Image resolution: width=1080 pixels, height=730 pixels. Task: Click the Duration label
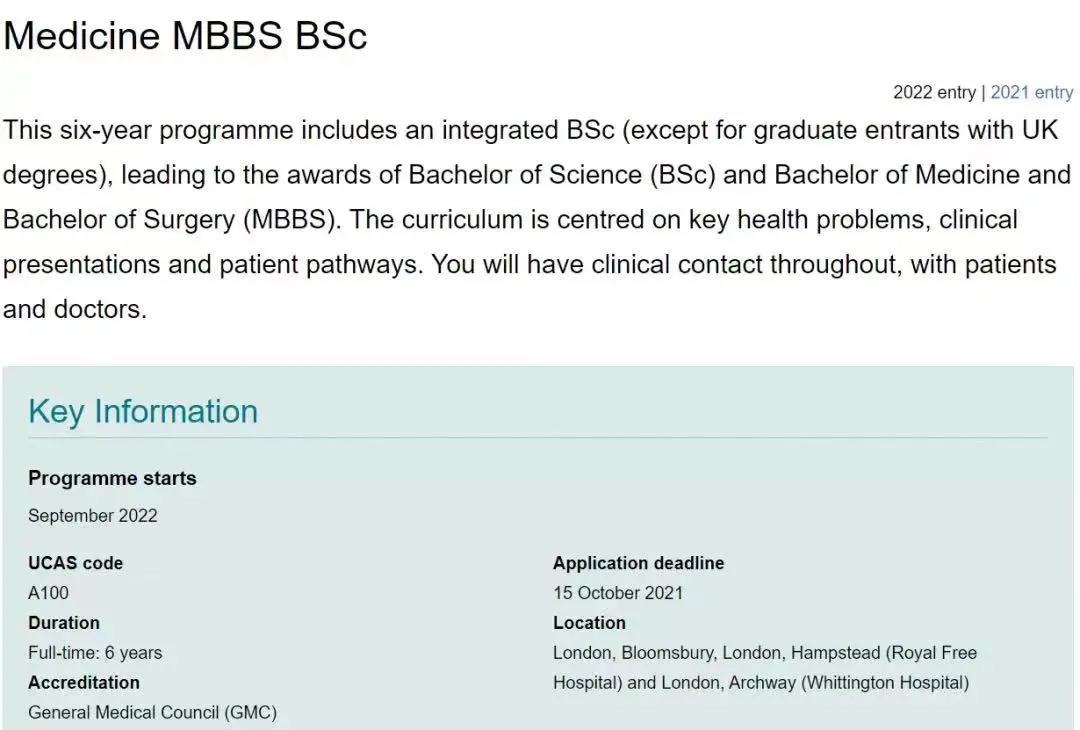[x=63, y=623]
